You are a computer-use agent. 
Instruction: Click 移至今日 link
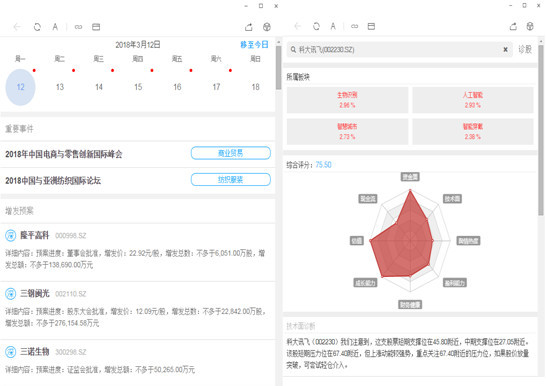point(254,45)
